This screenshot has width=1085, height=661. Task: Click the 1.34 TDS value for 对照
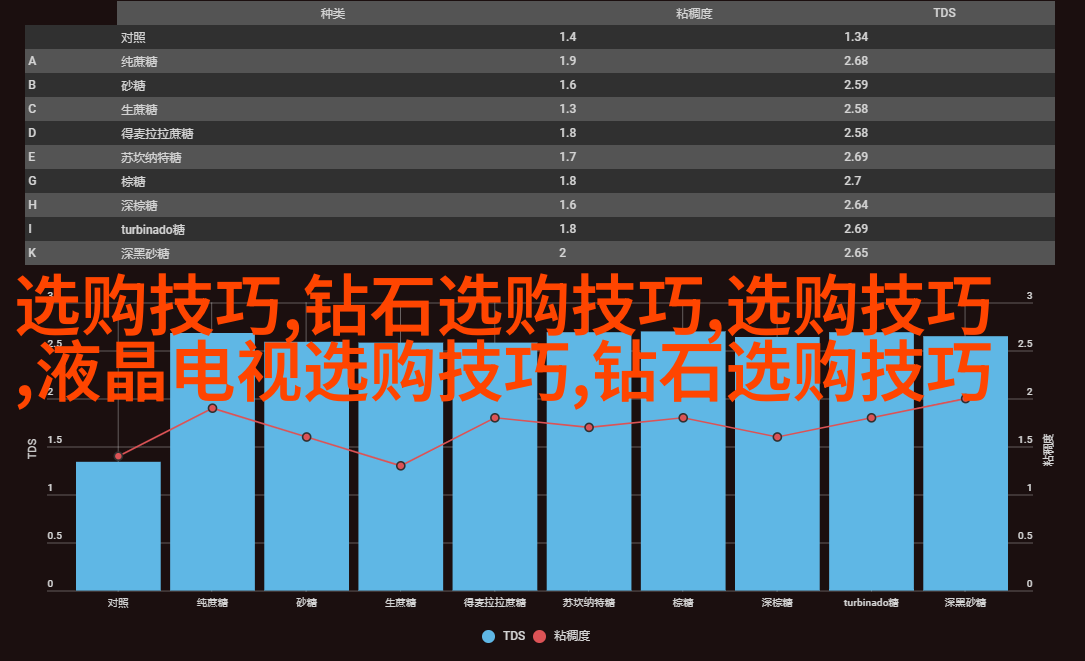[x=856, y=37]
